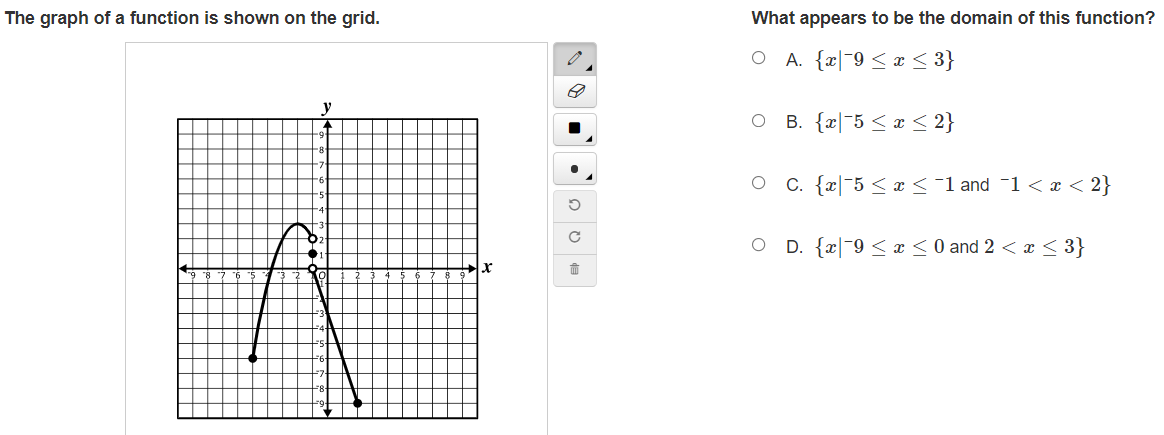Select radio button for answer A

[x=761, y=59]
